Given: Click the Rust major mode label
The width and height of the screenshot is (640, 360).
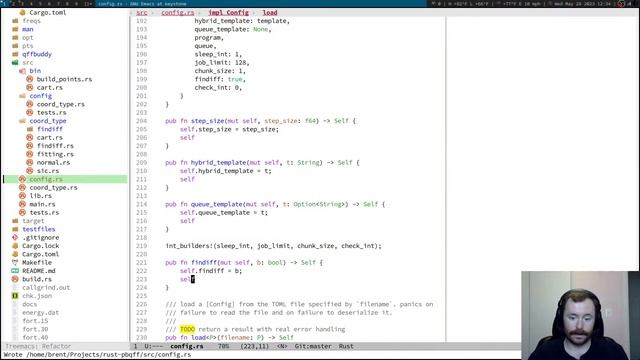Looking at the screenshot, I should 346,346.
